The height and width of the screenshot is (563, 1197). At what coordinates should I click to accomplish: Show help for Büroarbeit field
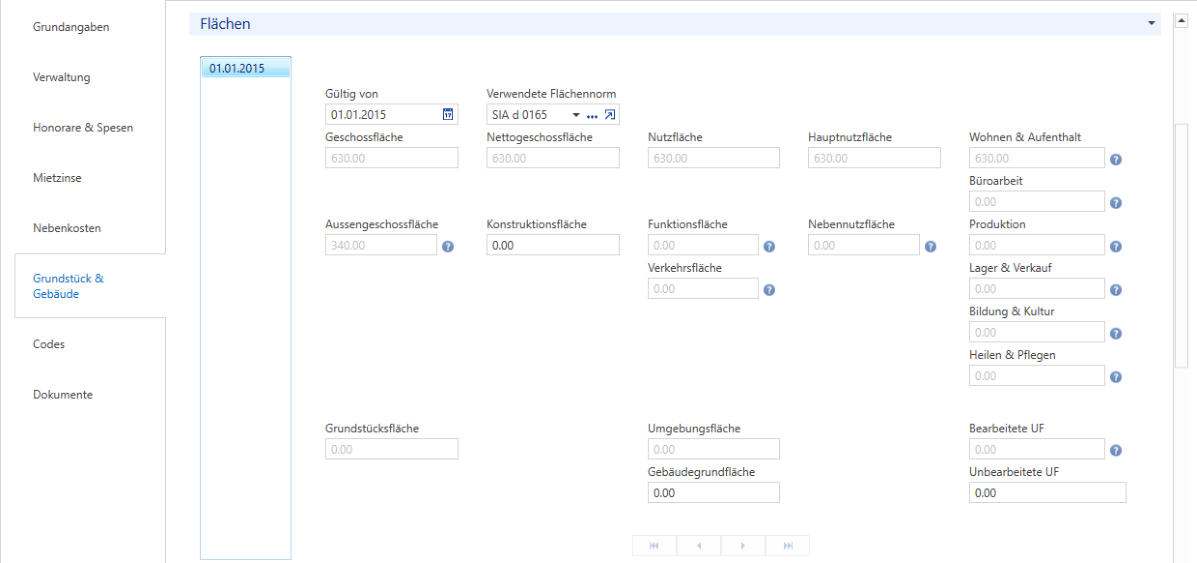coord(1115,203)
